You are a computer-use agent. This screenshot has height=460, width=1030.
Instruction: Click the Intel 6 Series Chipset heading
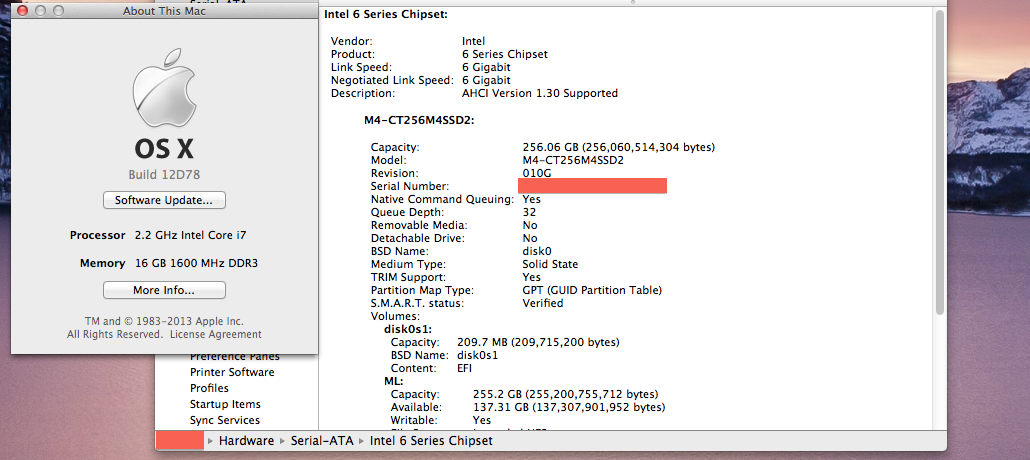click(x=386, y=14)
